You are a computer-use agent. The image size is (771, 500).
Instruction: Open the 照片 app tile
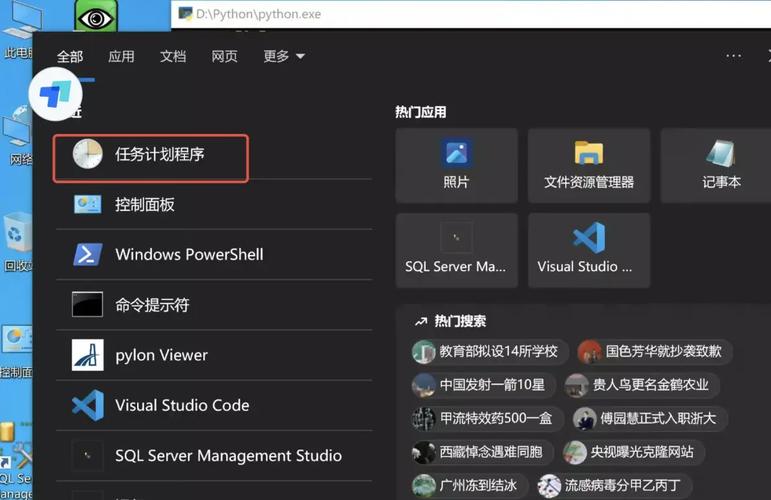[456, 165]
